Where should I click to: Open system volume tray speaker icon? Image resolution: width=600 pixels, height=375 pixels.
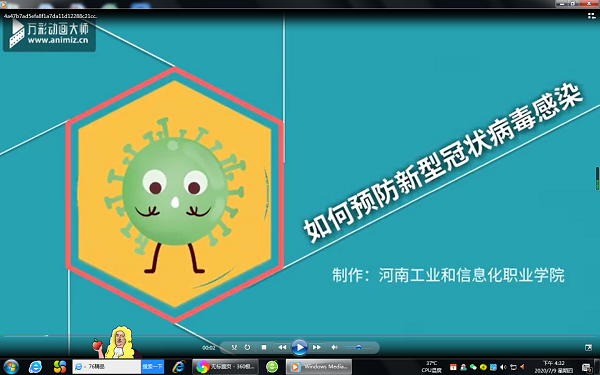(x=503, y=367)
